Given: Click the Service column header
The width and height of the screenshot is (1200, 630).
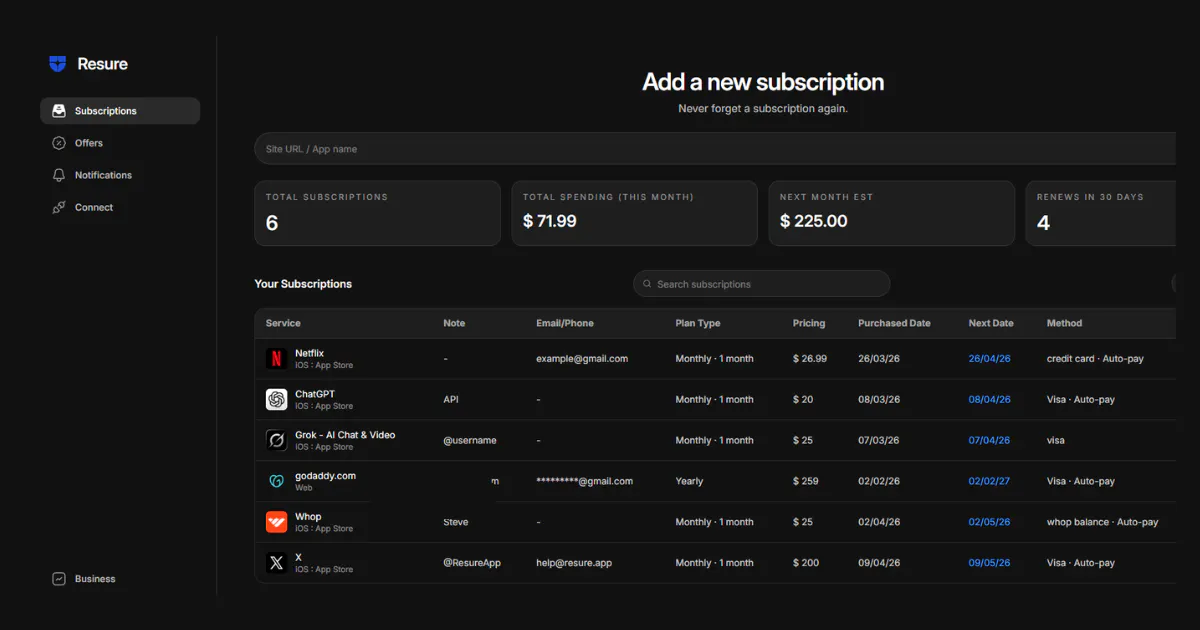Looking at the screenshot, I should [x=283, y=323].
